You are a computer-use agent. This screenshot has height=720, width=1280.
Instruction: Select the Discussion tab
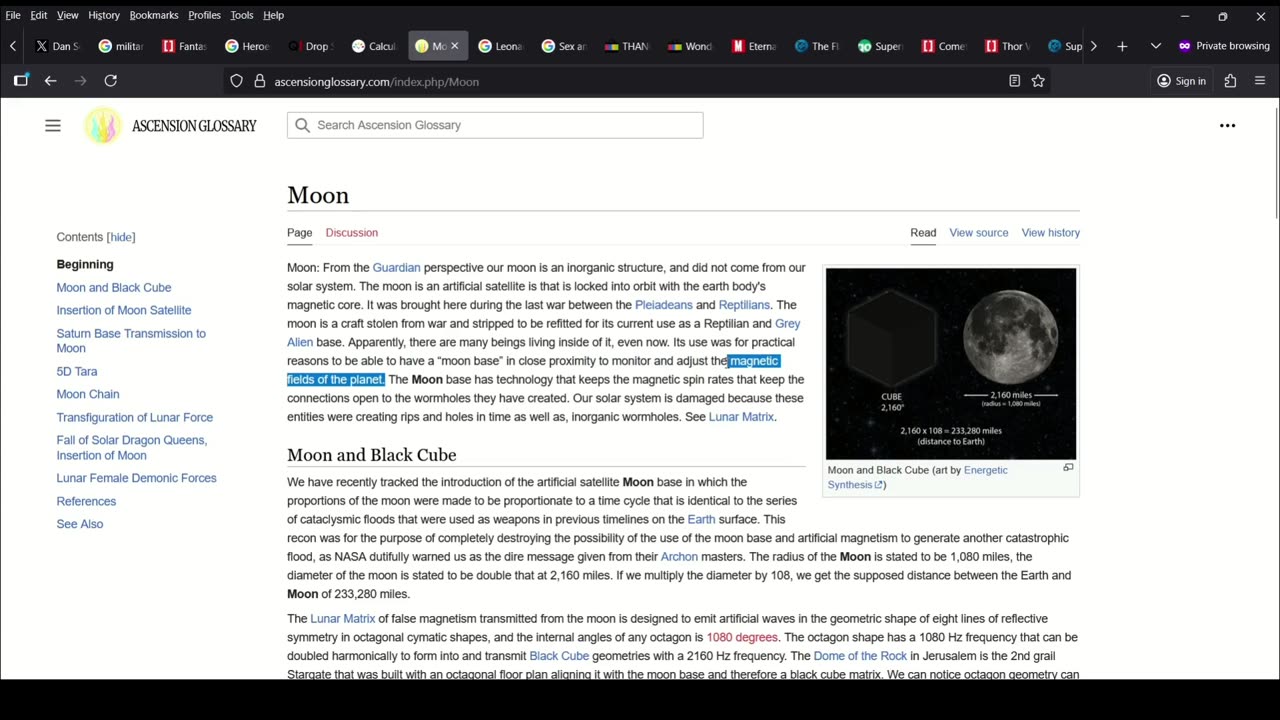click(351, 233)
